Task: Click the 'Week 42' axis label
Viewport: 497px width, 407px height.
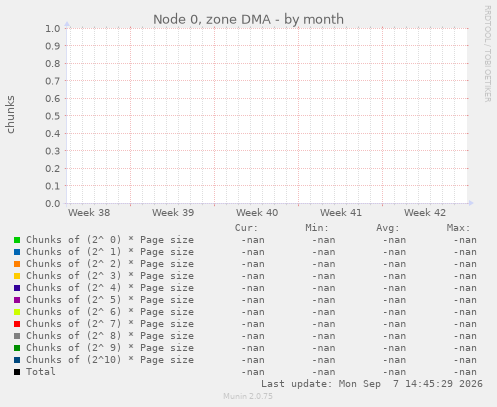Action: coord(425,213)
